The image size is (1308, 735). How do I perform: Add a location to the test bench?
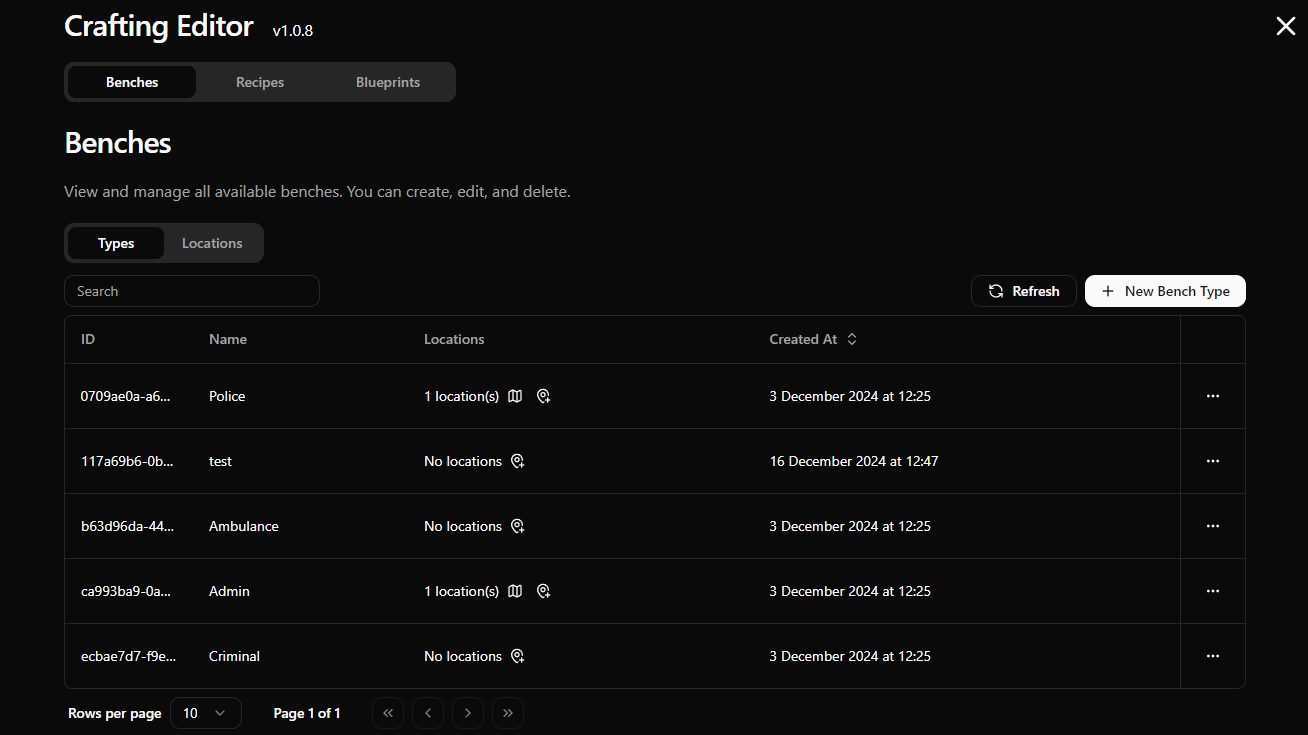[518, 461]
